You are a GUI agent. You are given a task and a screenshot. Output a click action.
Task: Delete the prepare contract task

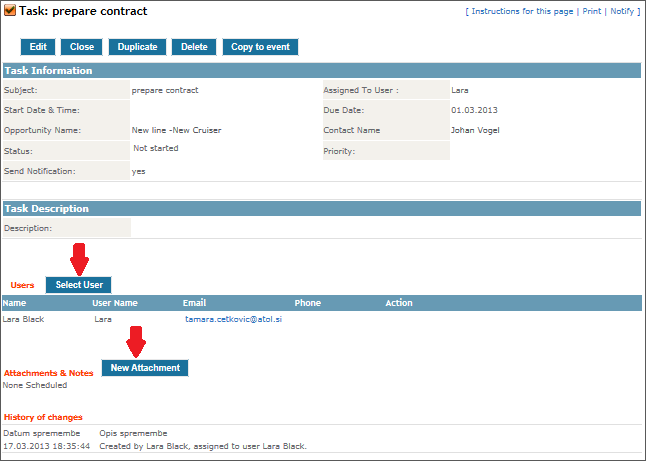click(x=194, y=47)
